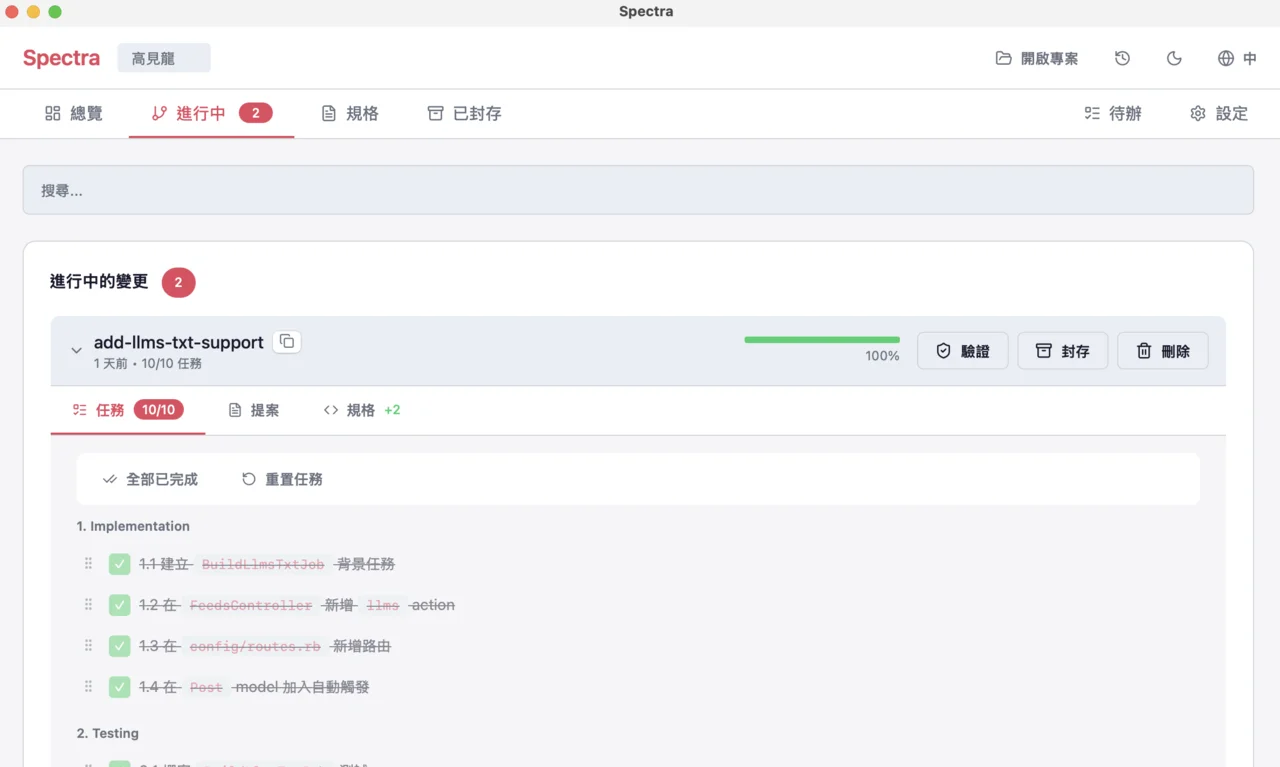Image resolution: width=1280 pixels, height=767 pixels.
Task: Click the 重置任務 reset icon
Action: (249, 479)
